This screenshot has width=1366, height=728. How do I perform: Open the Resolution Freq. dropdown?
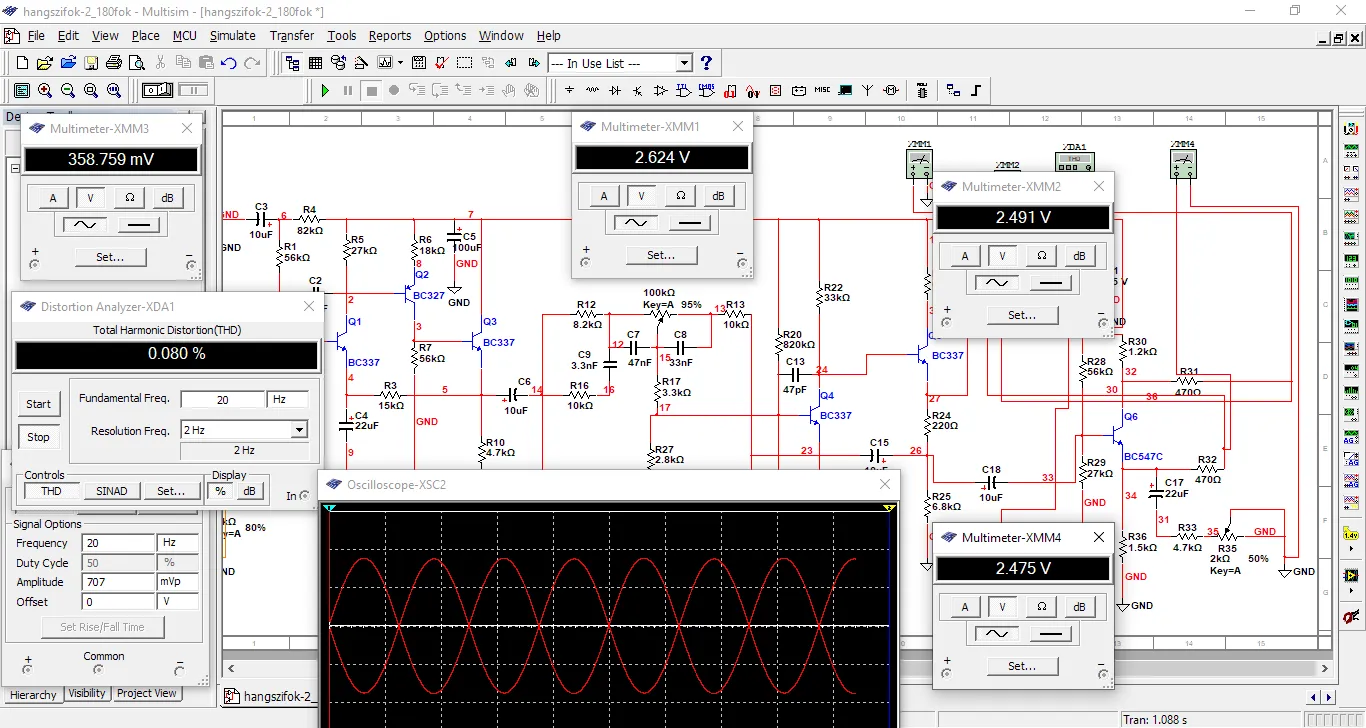(x=298, y=430)
